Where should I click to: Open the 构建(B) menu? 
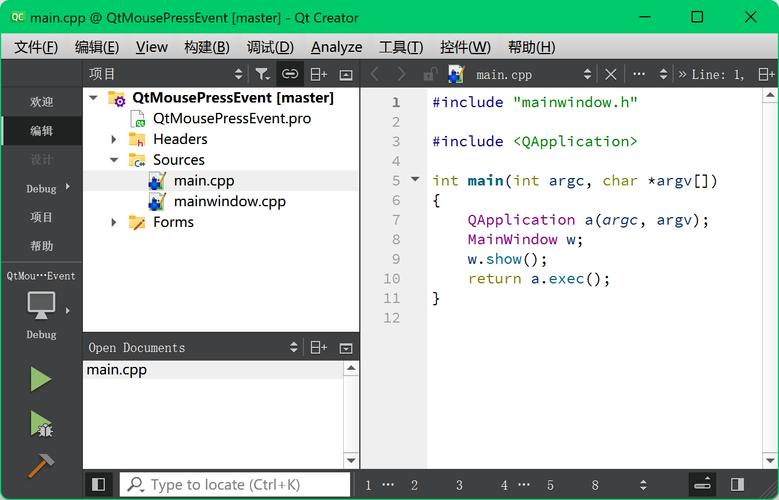[207, 47]
